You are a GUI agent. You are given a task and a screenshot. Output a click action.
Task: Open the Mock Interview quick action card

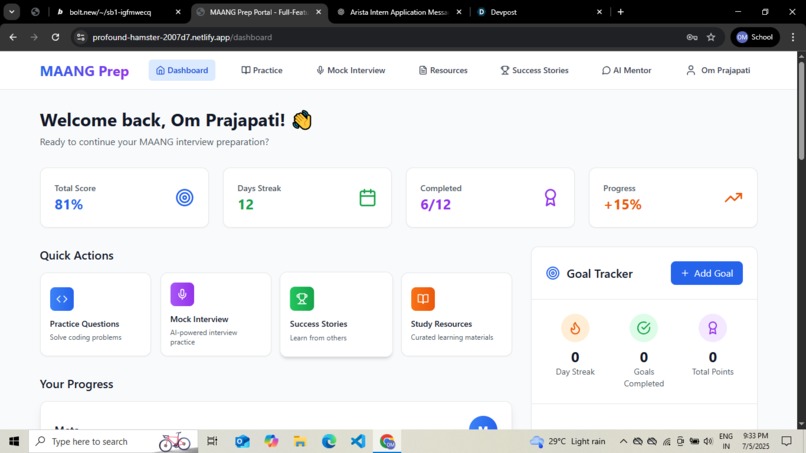pos(216,314)
